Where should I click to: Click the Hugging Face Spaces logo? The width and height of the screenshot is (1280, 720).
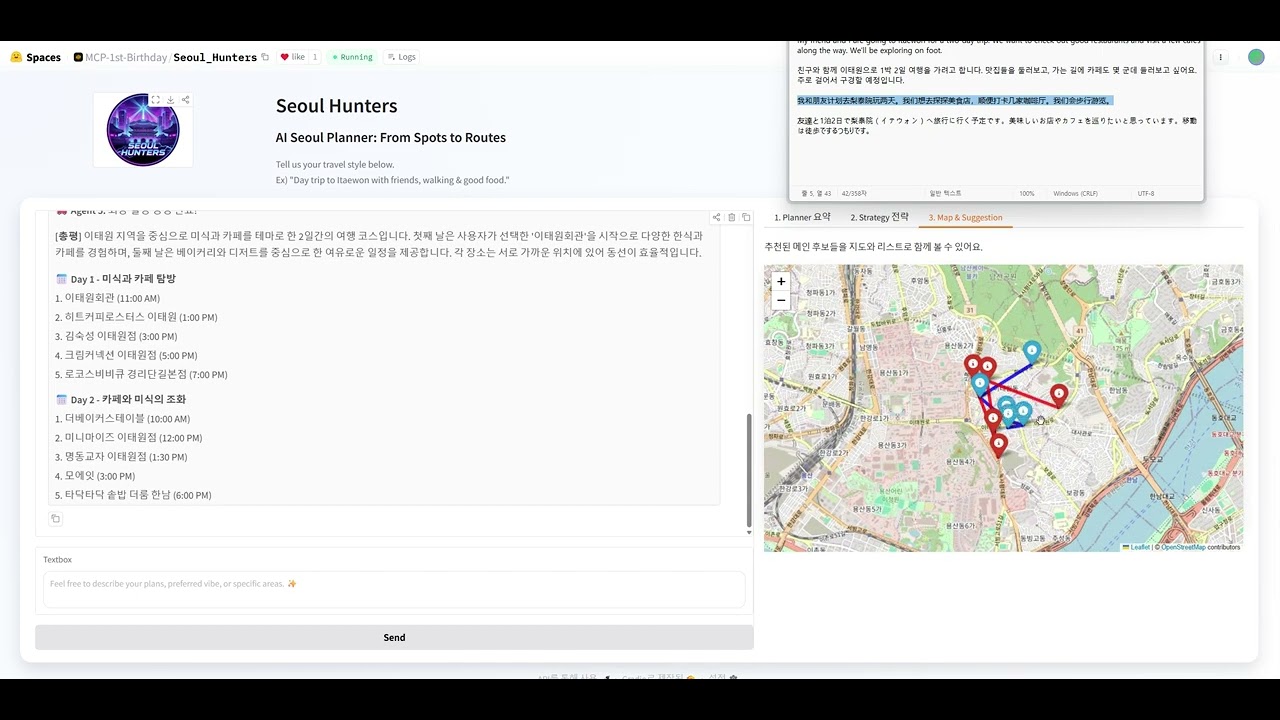(x=35, y=57)
